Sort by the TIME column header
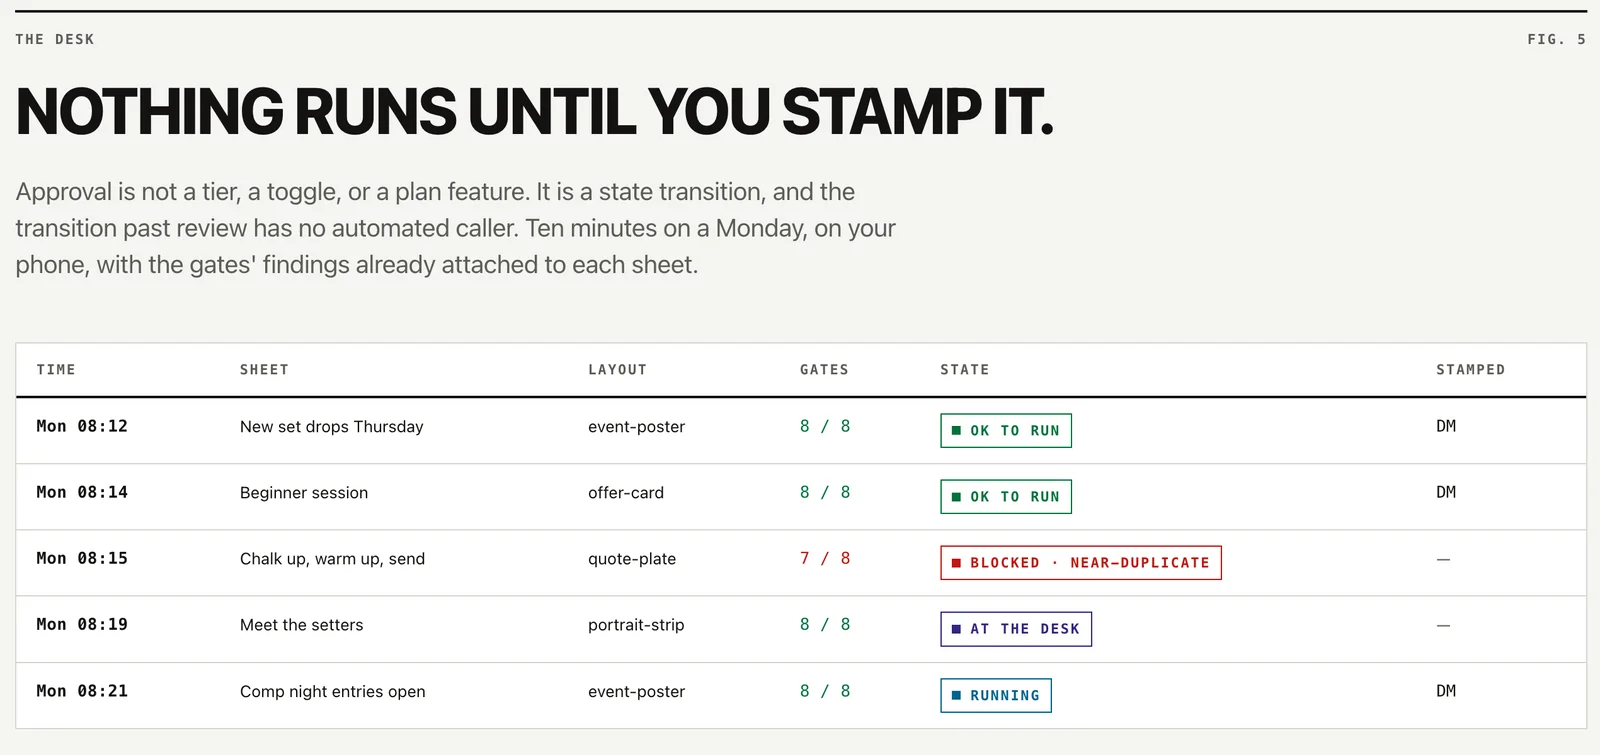The width and height of the screenshot is (1600, 755). 56,370
